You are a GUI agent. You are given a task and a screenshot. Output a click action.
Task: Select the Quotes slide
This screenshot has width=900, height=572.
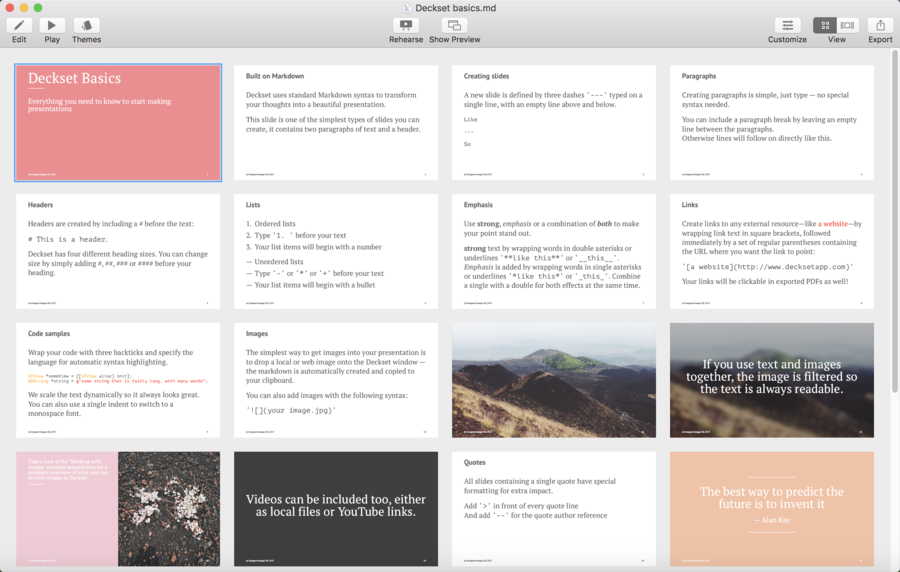554,509
